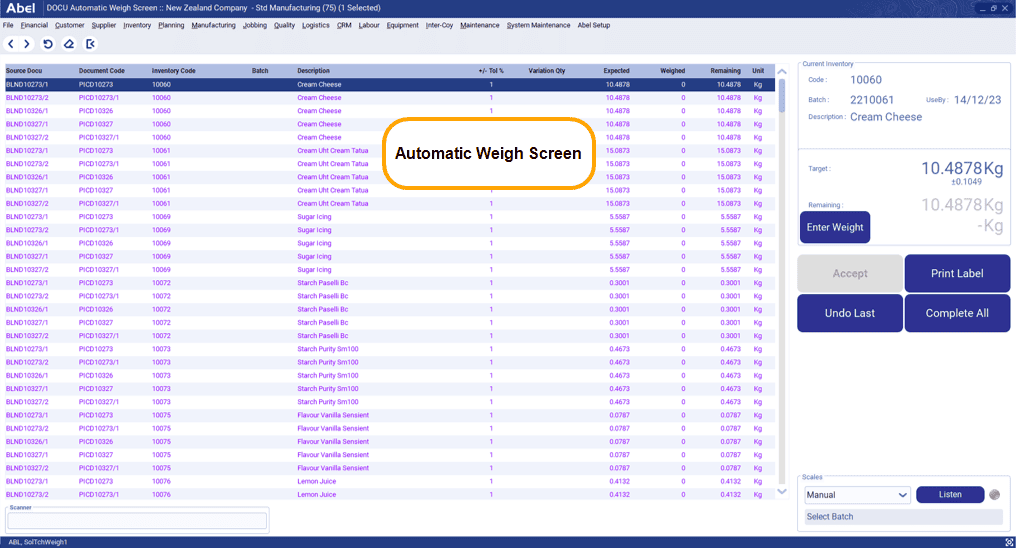
Task: Click the refresh toolbar icon
Action: coord(48,44)
